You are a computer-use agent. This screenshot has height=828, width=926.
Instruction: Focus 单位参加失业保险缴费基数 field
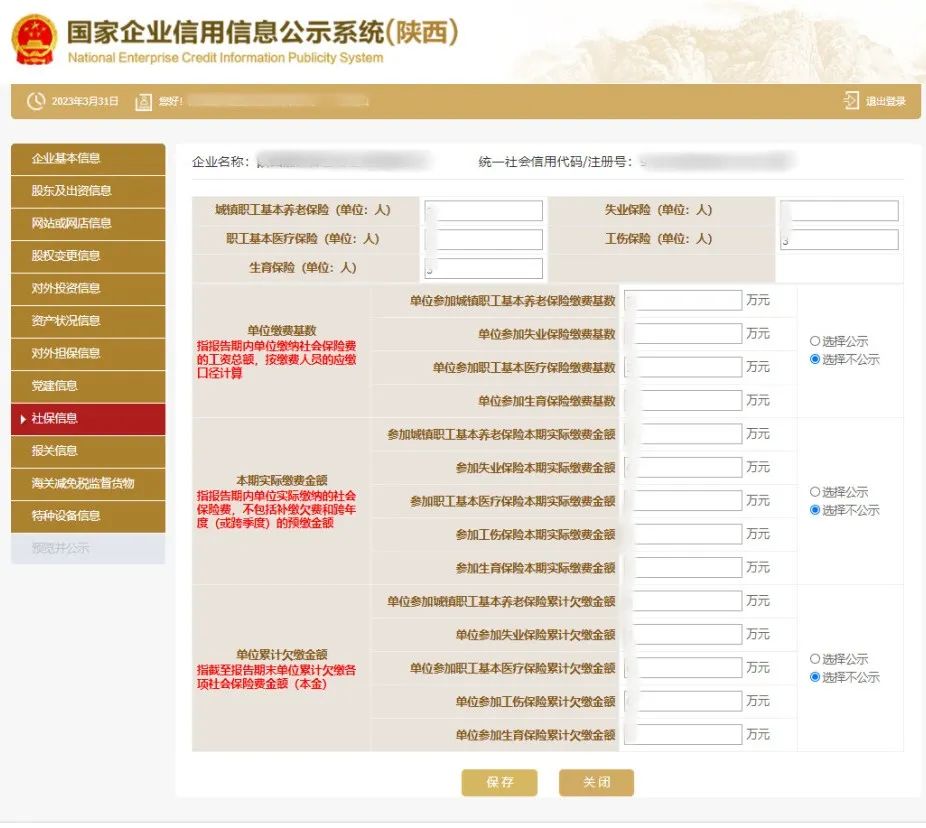coord(683,334)
